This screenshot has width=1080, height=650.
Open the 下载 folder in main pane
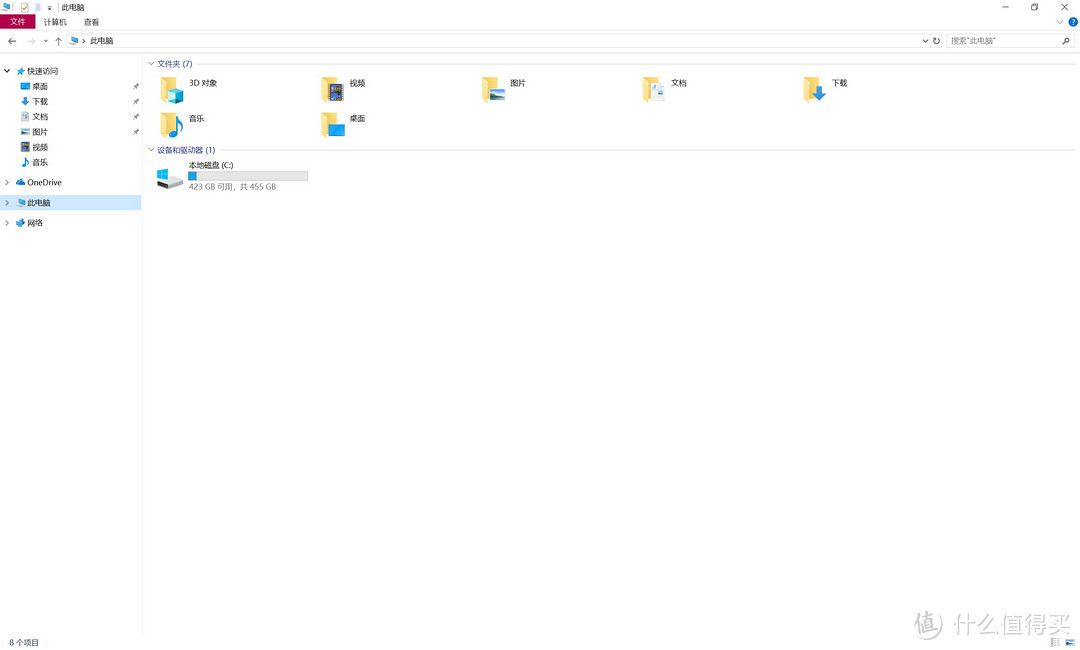[825, 90]
